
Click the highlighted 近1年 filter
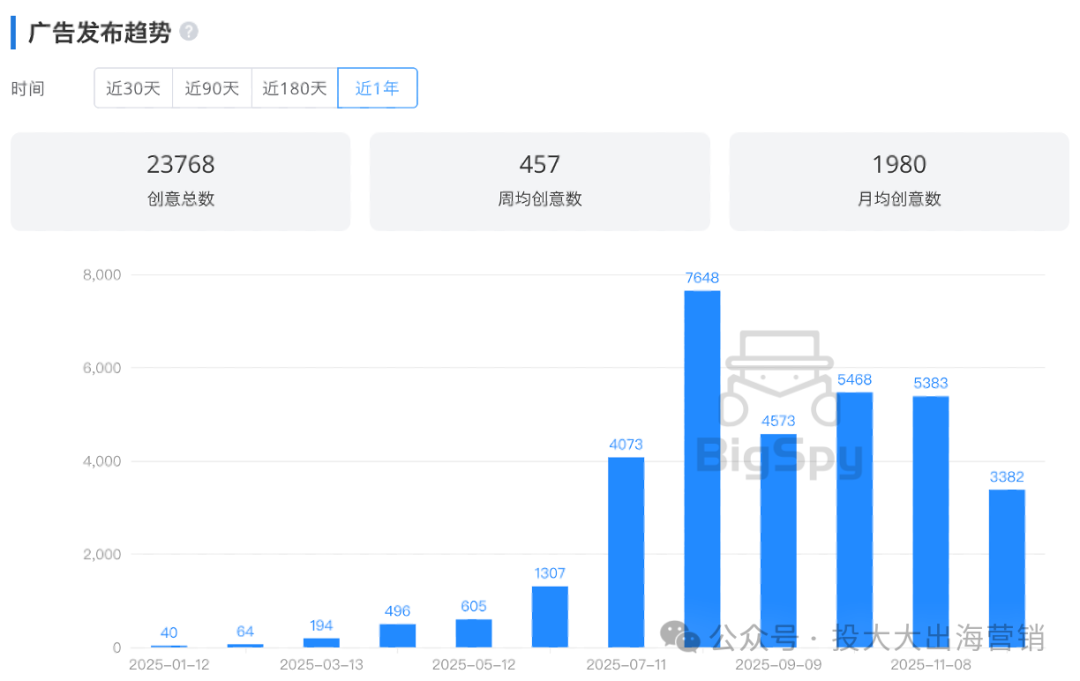(377, 88)
